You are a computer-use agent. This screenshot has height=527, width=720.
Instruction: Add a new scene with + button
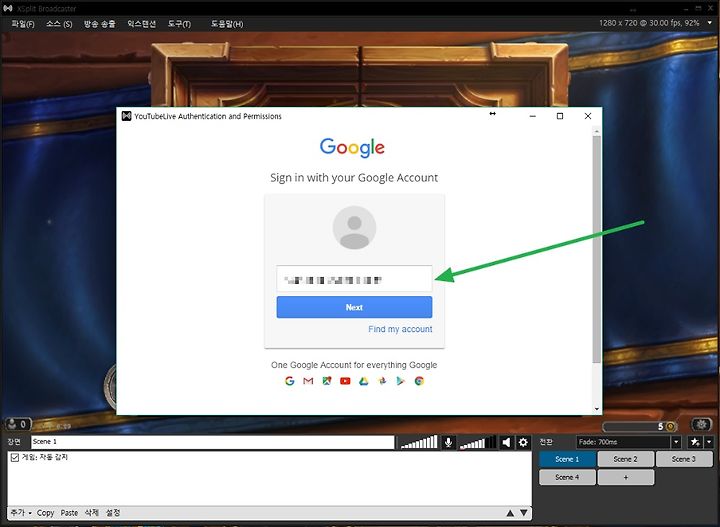tap(625, 477)
